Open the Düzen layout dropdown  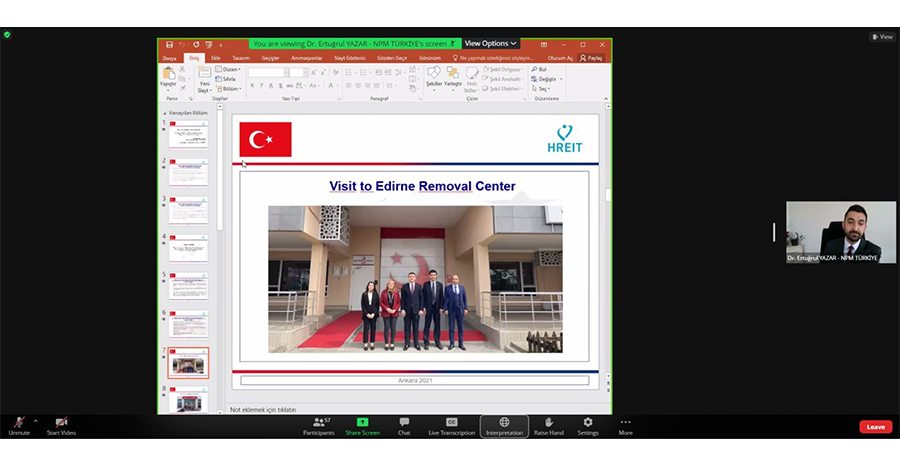228,69
